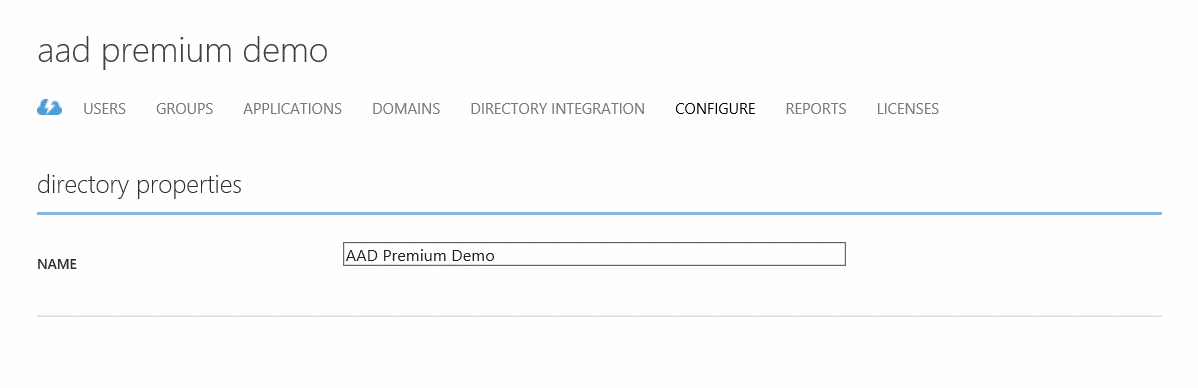This screenshot has height=388, width=1198.
Task: Click the blue cloud icon beside USERS
Action: click(50, 108)
